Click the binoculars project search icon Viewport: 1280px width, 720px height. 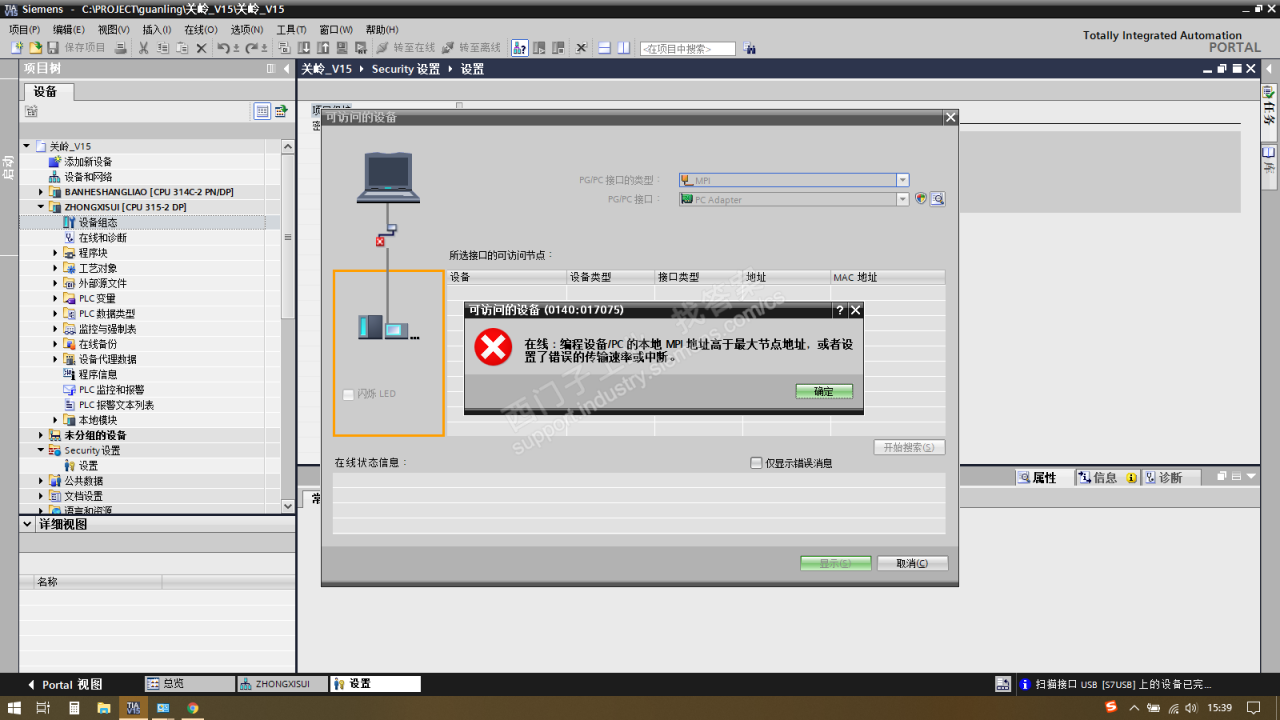(750, 48)
